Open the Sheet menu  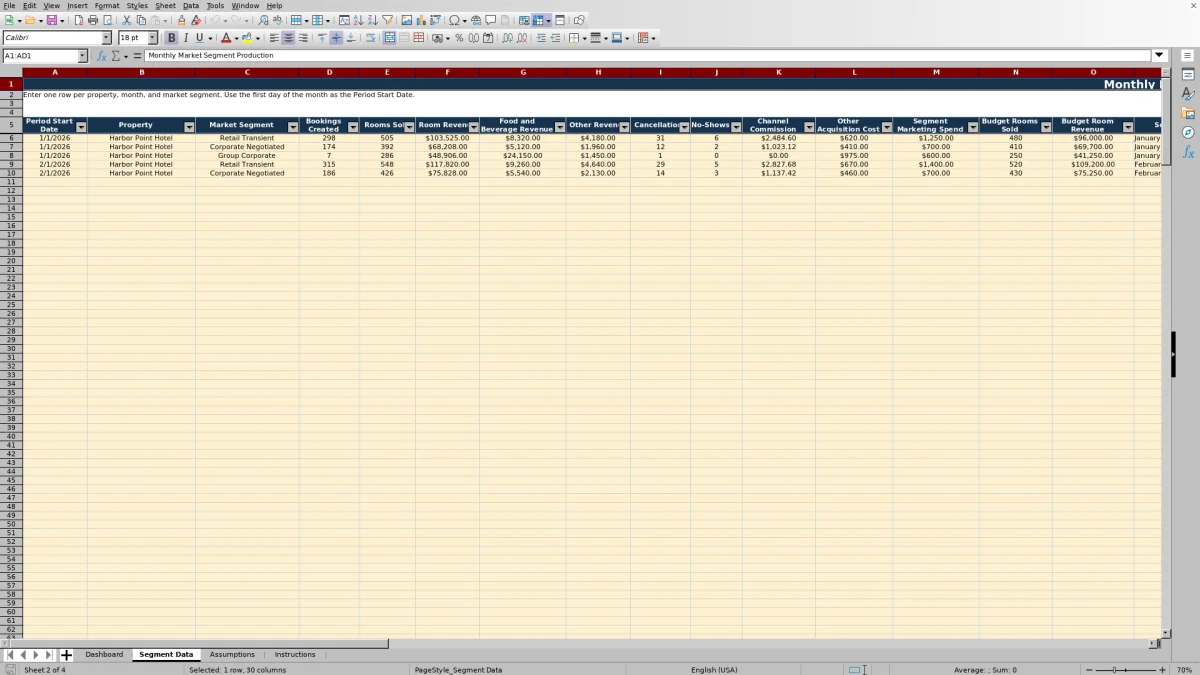click(165, 6)
